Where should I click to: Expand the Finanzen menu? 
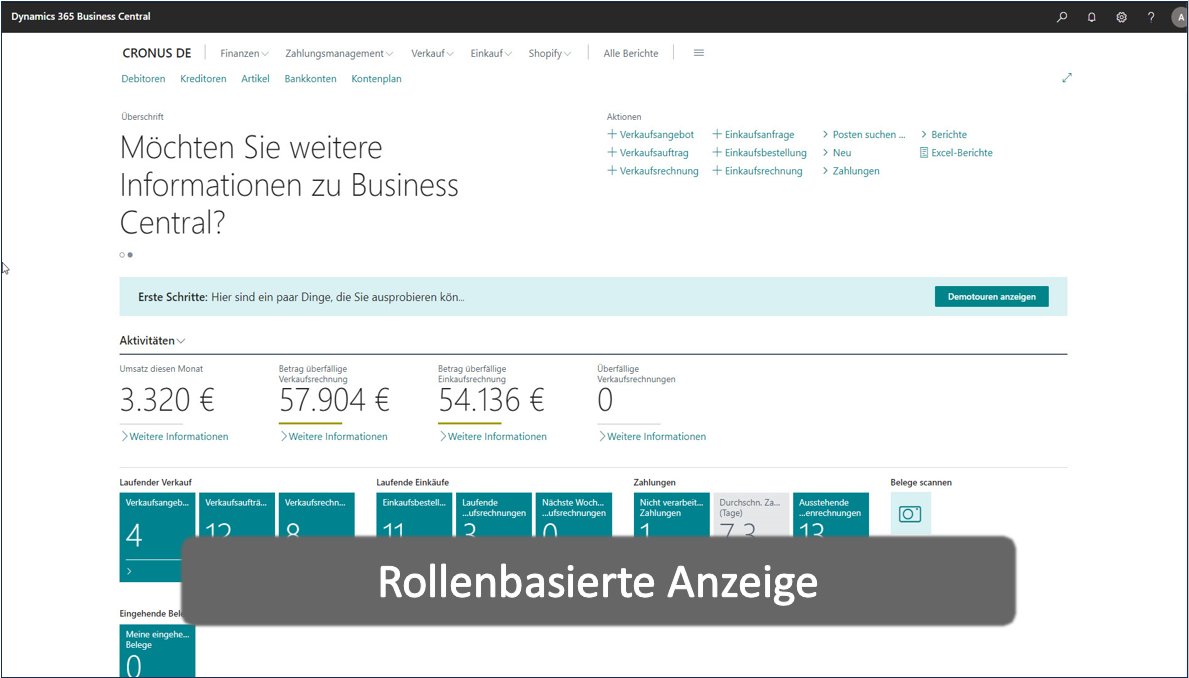click(244, 53)
